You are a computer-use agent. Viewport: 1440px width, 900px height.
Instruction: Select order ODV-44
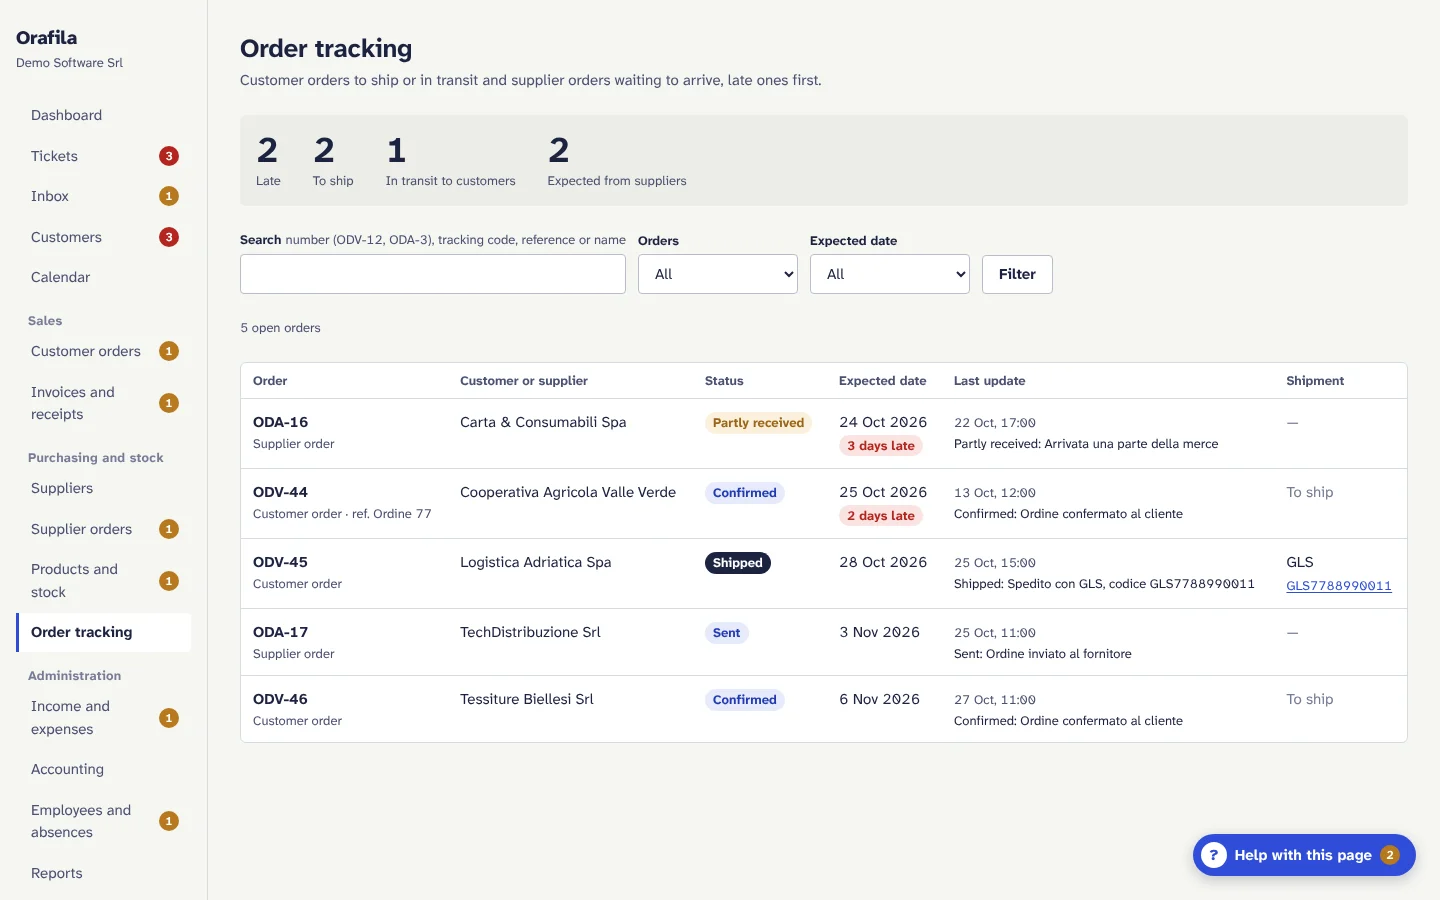pos(280,492)
